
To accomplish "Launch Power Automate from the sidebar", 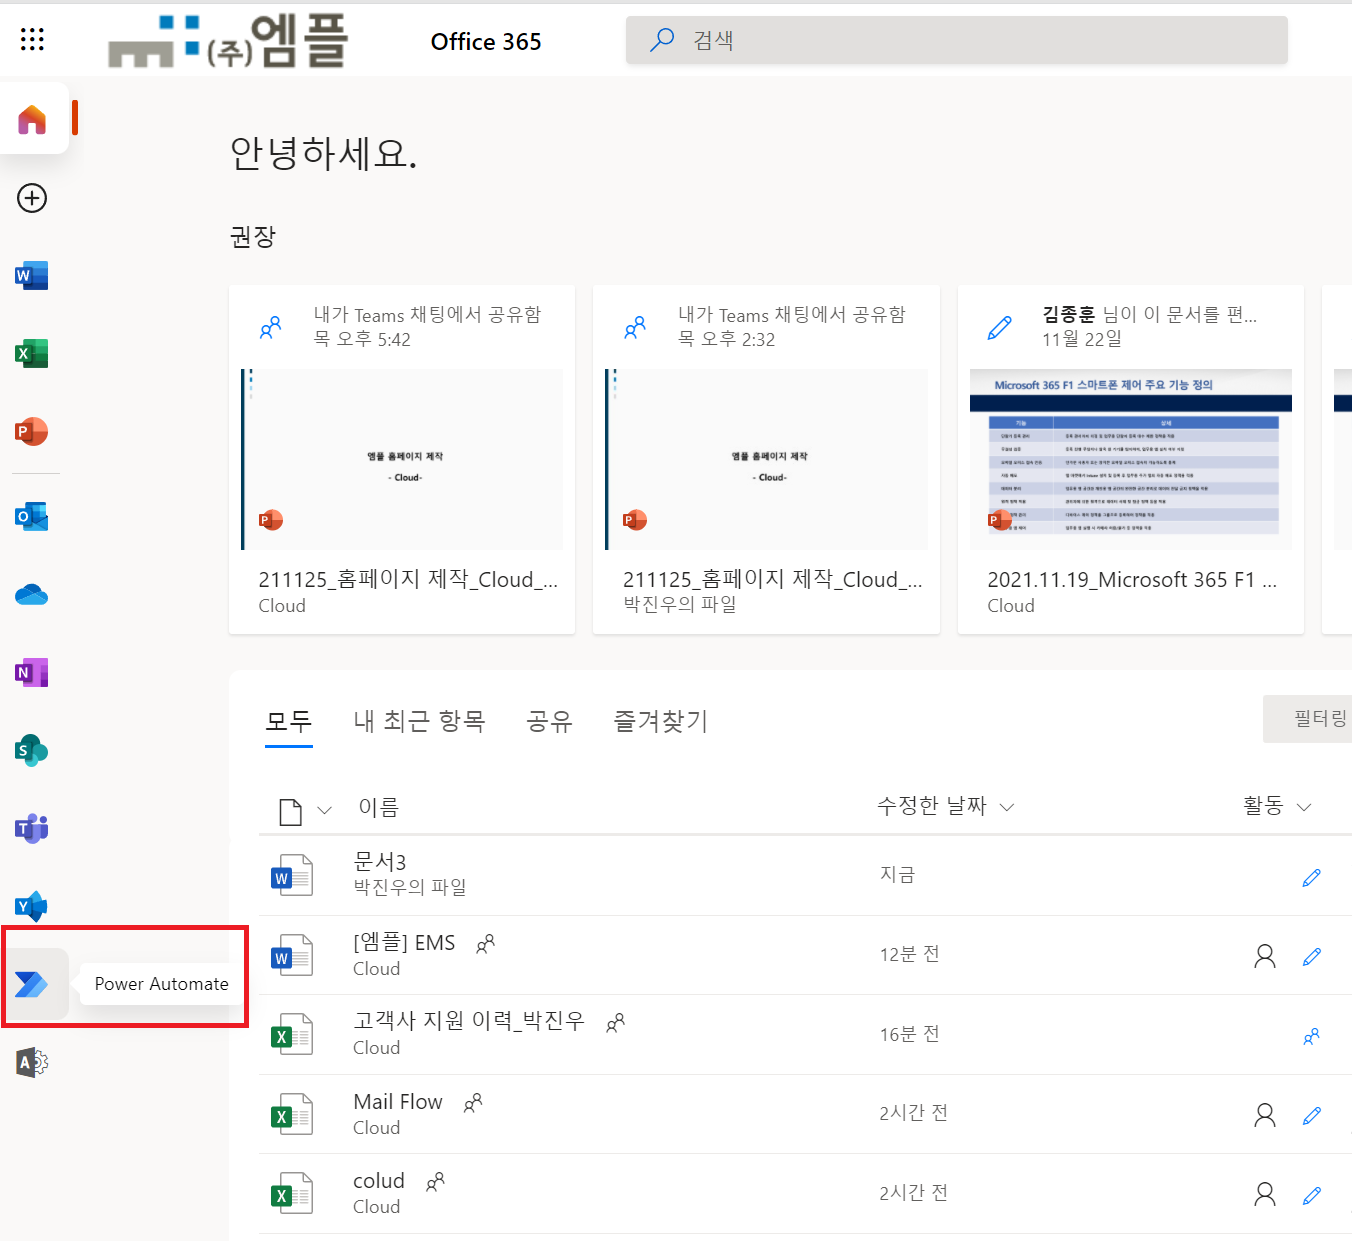I will [x=32, y=984].
